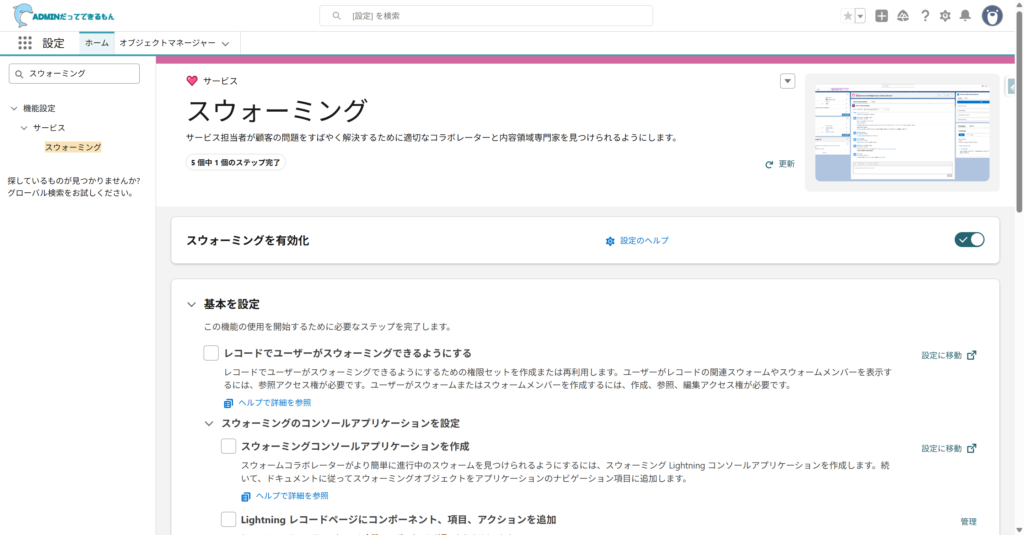Tick the Lightning レコードページ checkbox
Image resolution: width=1024 pixels, height=535 pixels.
pos(228,519)
